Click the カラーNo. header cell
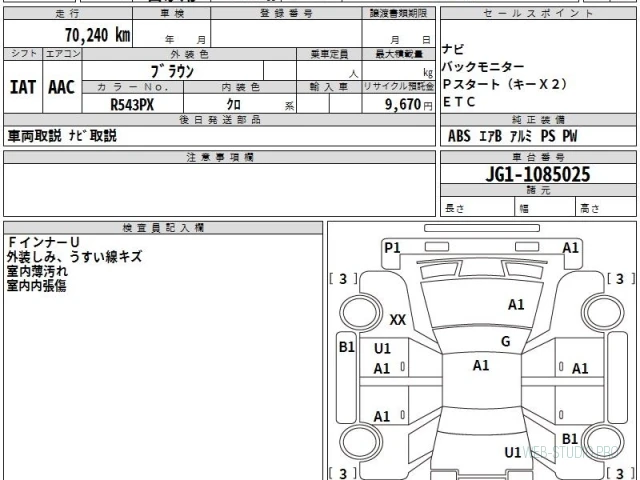640x480 pixels. 133,87
